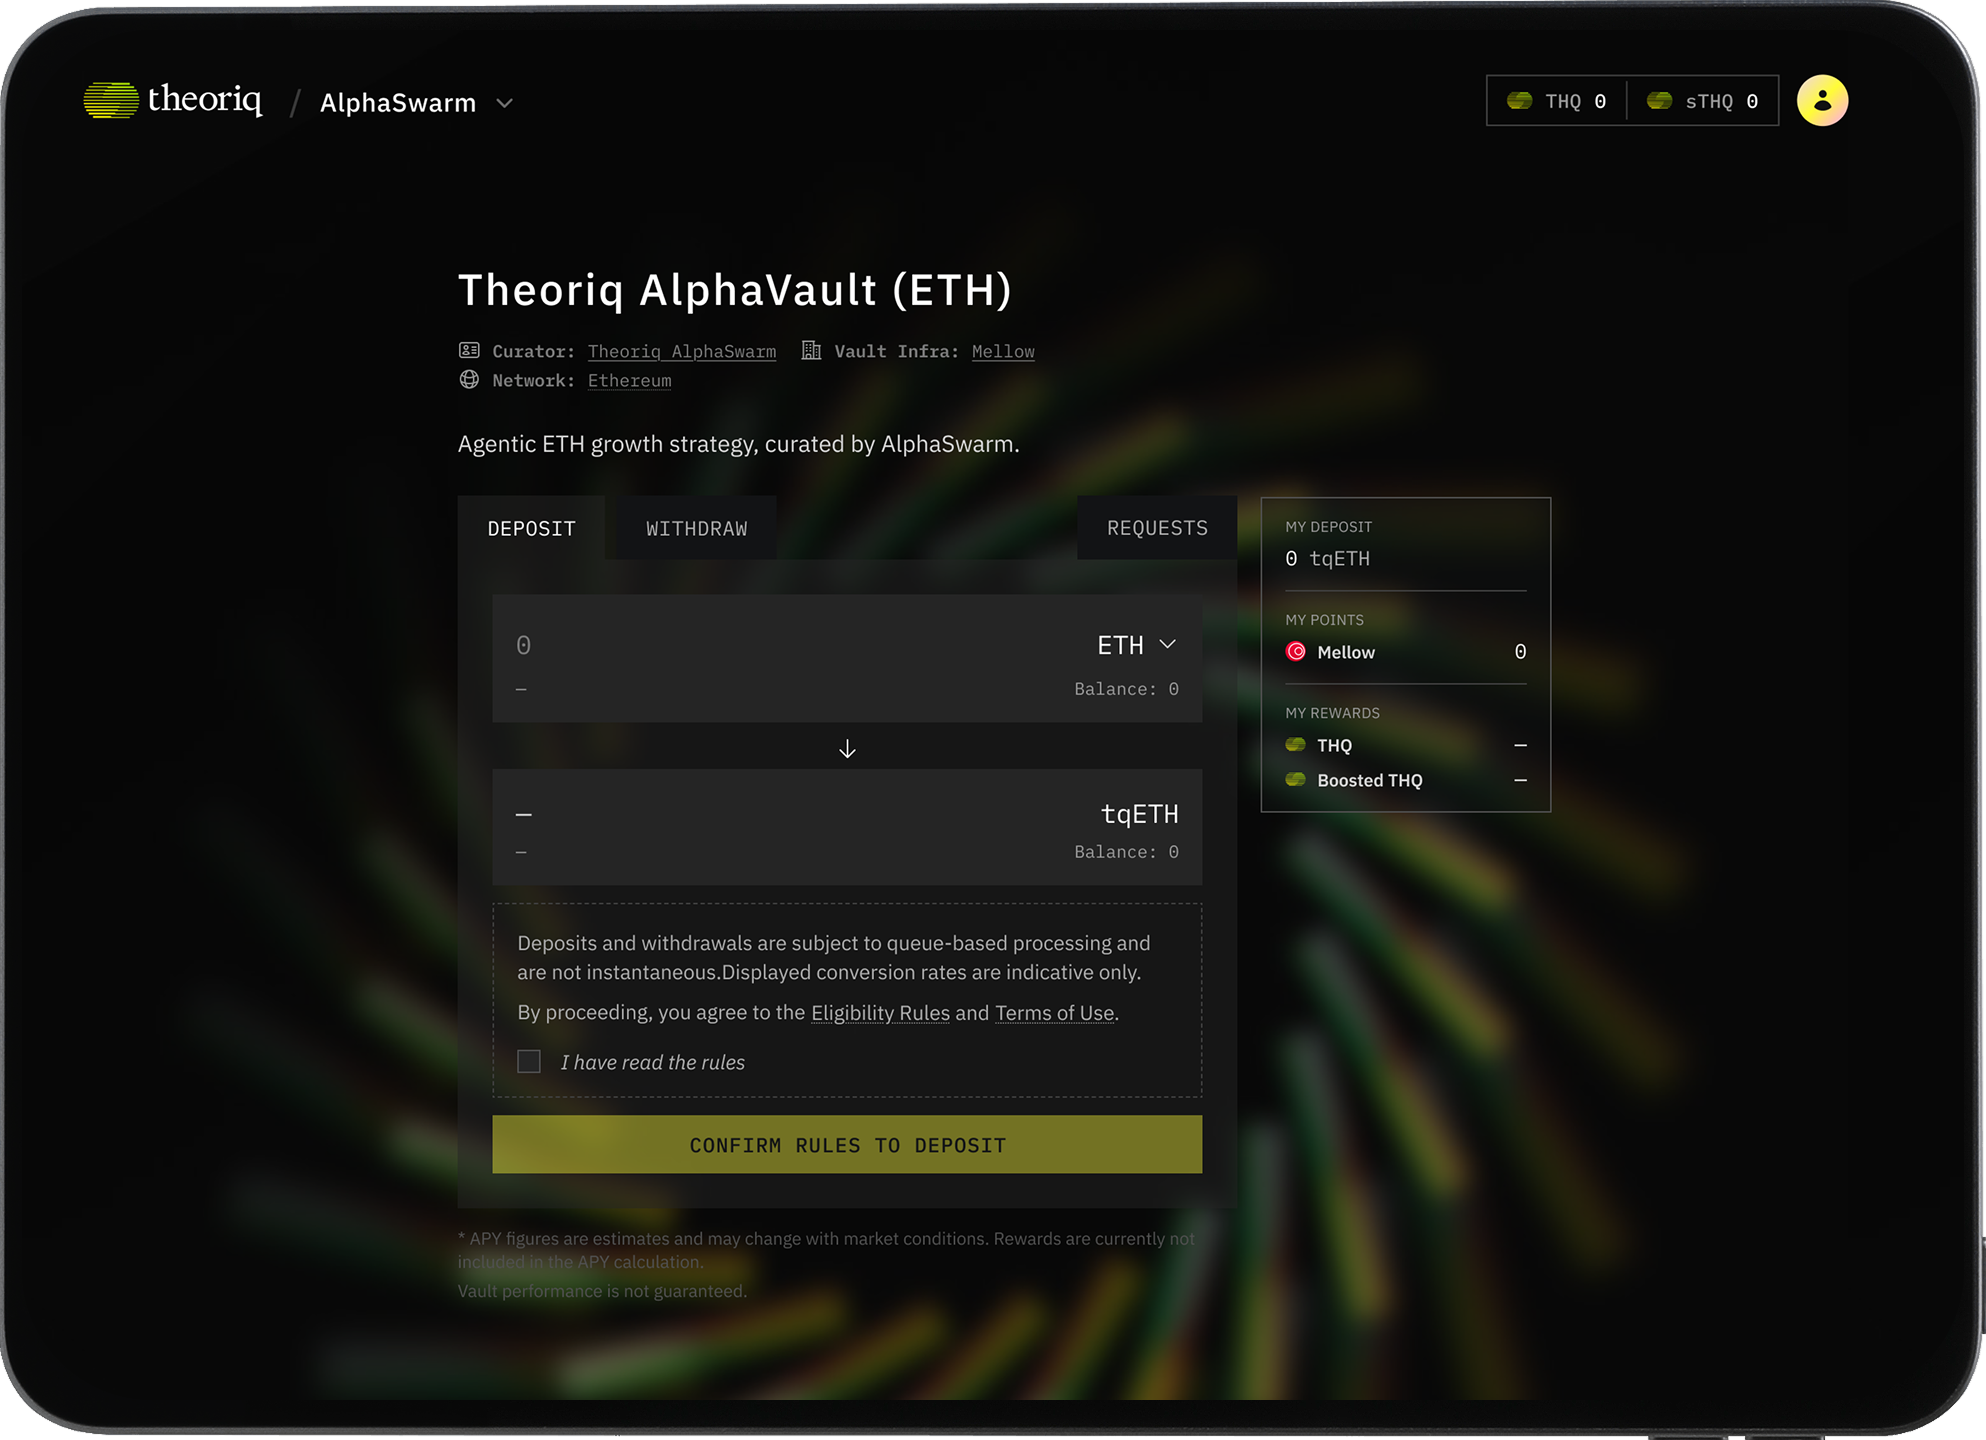The image size is (1986, 1440).
Task: Expand the AlphaSwarm dropdown chevron
Action: pos(505,103)
